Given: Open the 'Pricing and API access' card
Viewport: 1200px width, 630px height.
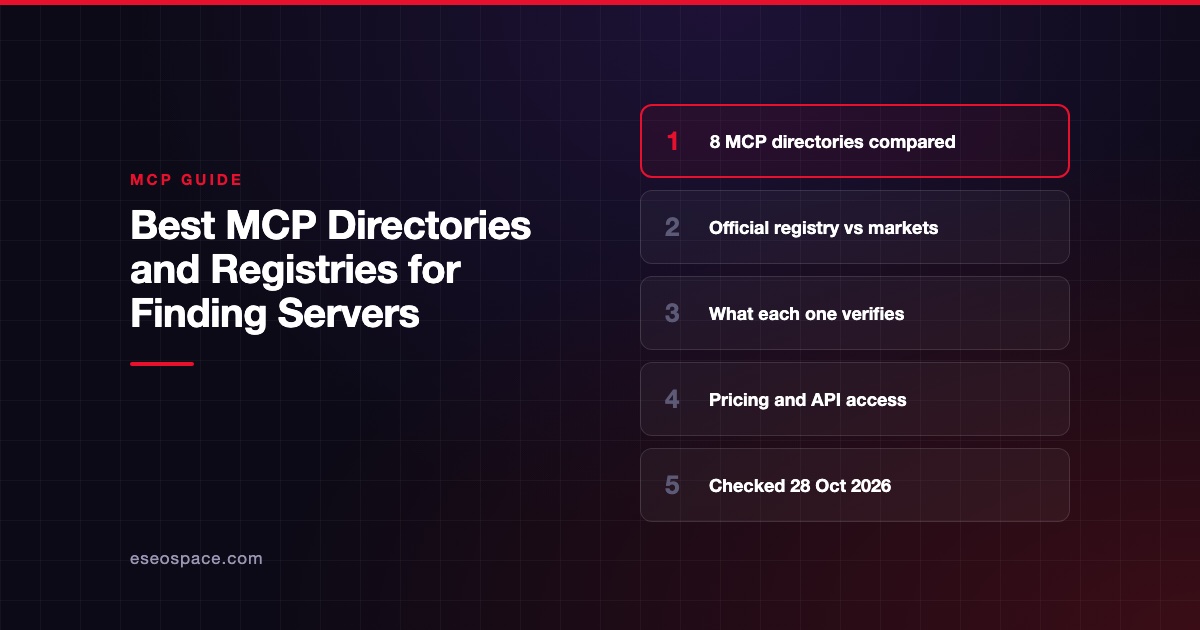Looking at the screenshot, I should click(855, 399).
